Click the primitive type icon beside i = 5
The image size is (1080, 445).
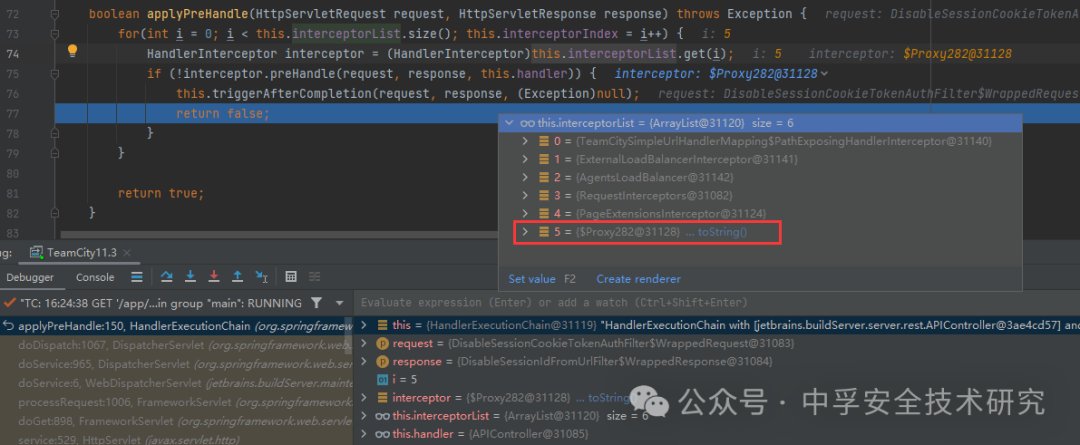[x=382, y=379]
